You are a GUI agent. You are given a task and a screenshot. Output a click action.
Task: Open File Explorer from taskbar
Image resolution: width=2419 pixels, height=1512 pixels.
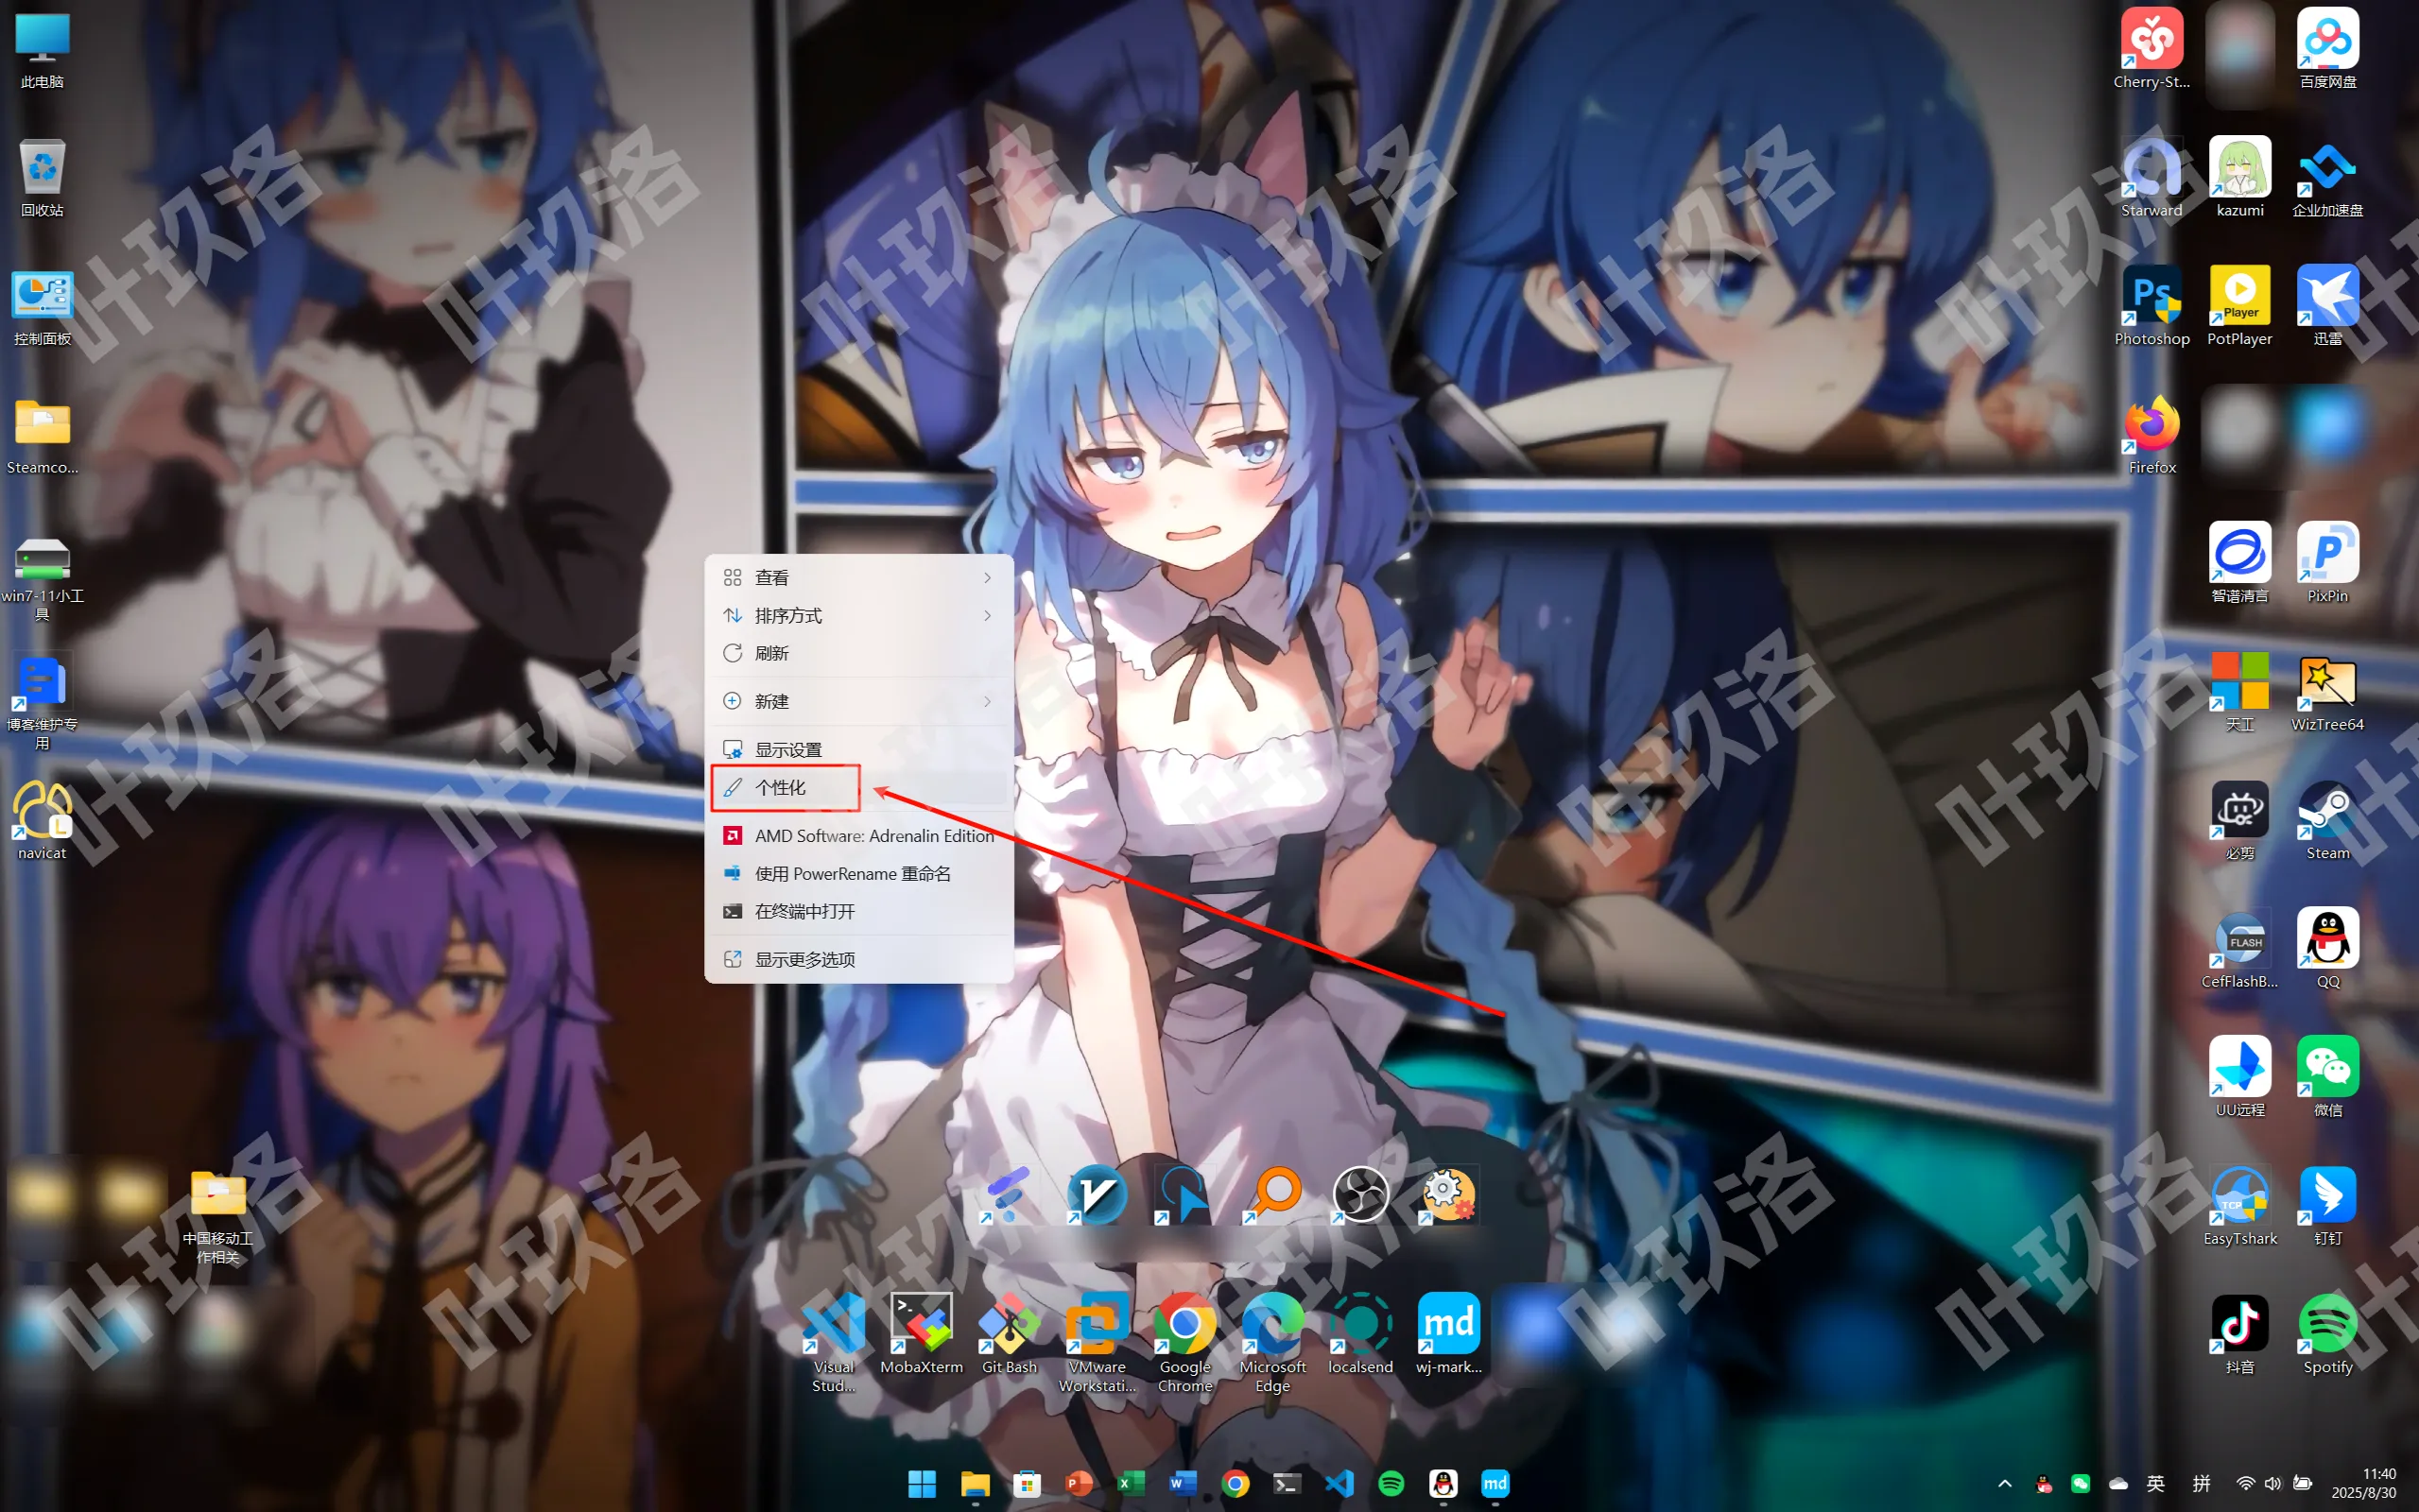(975, 1484)
